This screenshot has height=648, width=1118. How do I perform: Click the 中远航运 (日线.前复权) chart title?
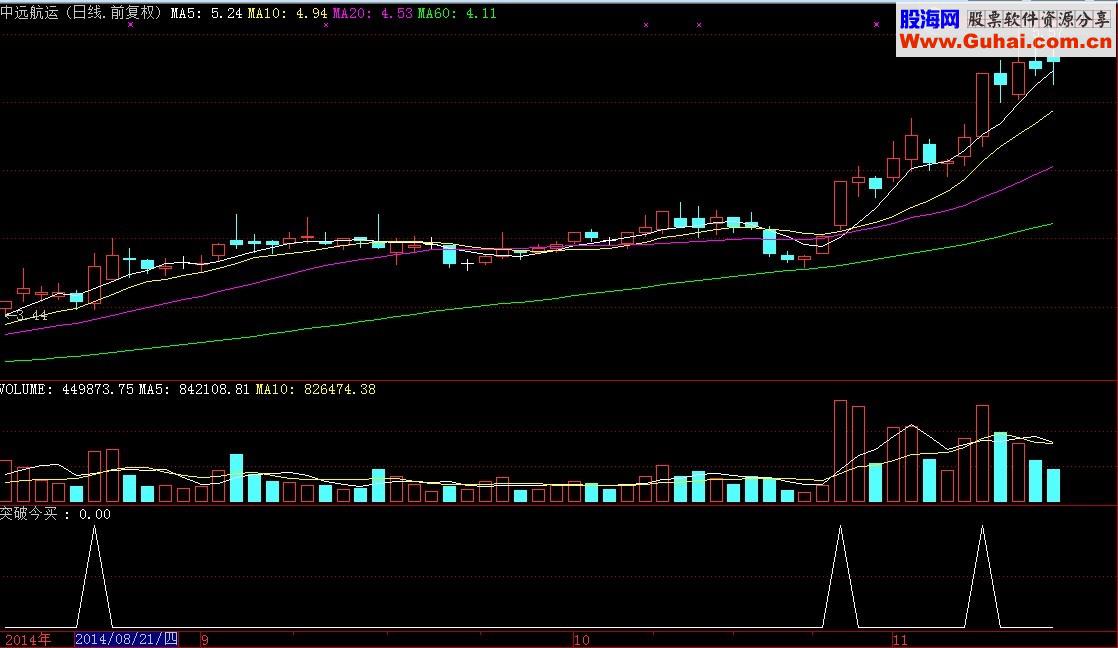(x=82, y=13)
